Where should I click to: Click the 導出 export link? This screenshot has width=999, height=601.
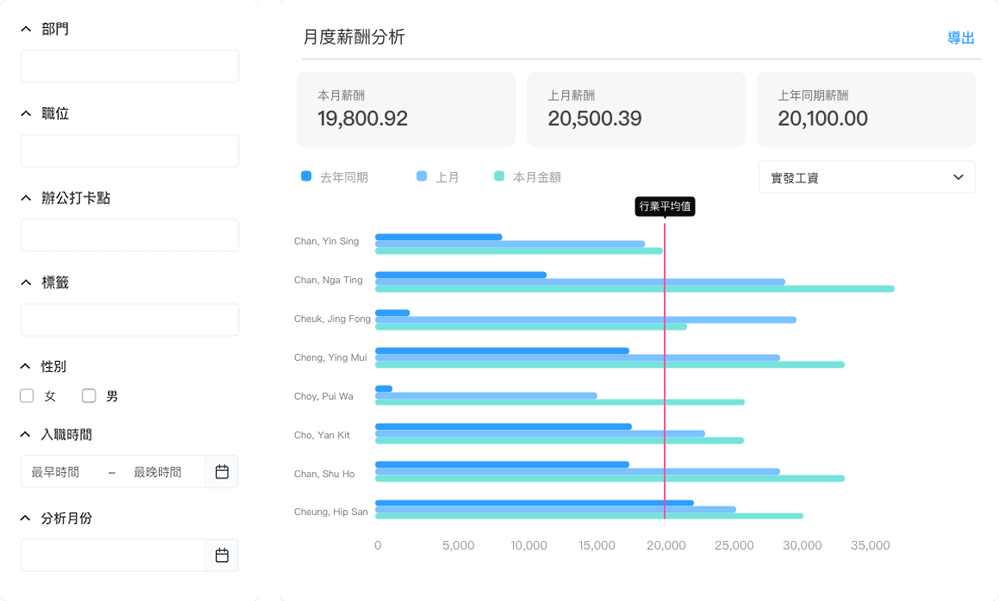click(x=961, y=38)
